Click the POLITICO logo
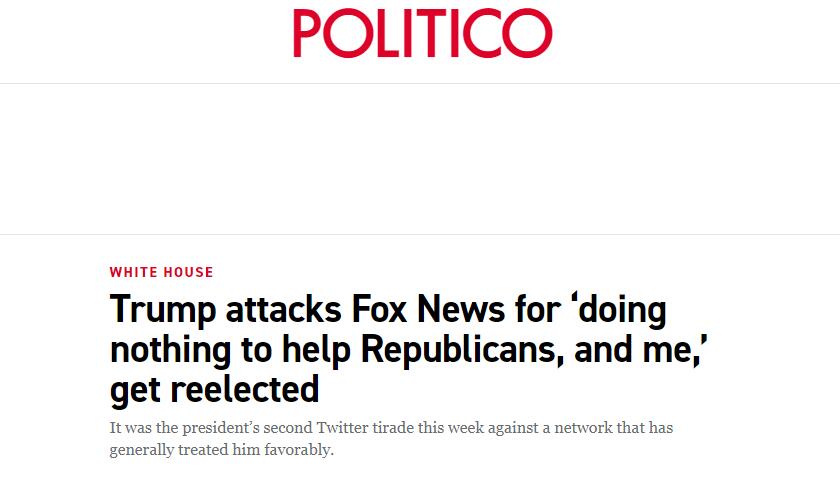This screenshot has height=486, width=840. click(x=421, y=33)
